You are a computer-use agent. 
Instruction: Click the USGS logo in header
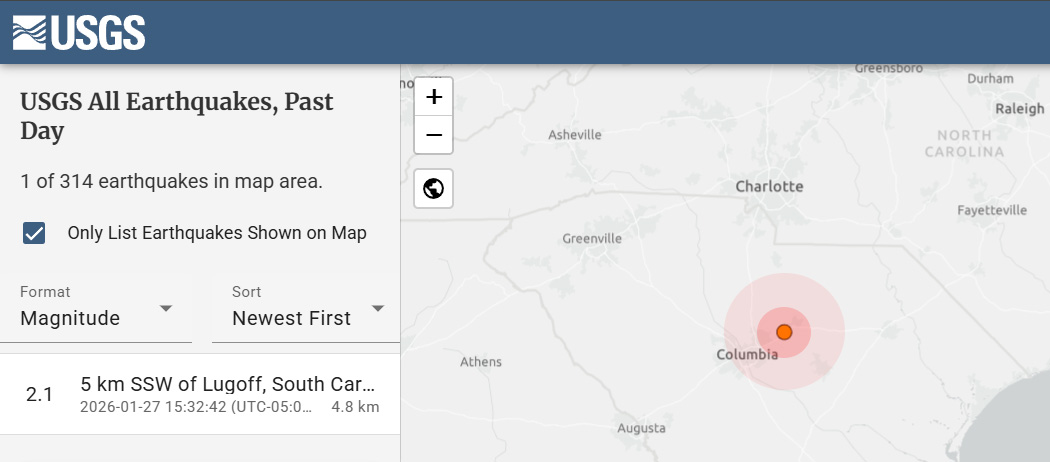tap(79, 32)
